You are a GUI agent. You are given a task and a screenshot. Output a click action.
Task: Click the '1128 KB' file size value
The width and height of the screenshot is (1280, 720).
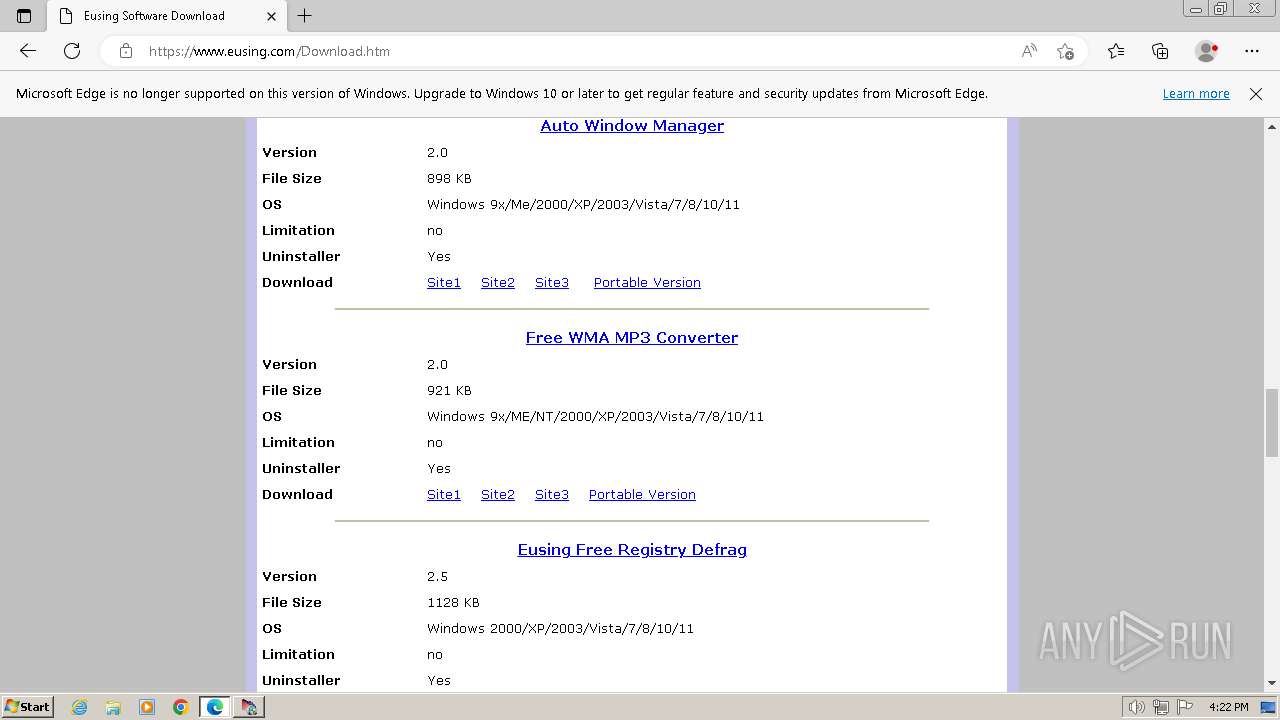453,603
